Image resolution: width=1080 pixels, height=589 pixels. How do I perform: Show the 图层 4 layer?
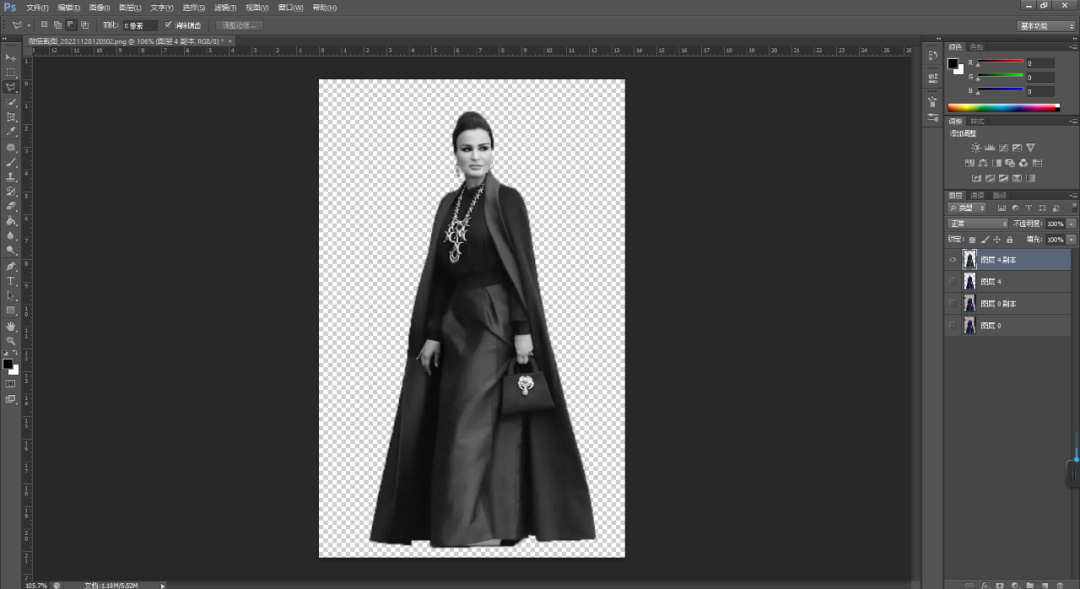953,281
